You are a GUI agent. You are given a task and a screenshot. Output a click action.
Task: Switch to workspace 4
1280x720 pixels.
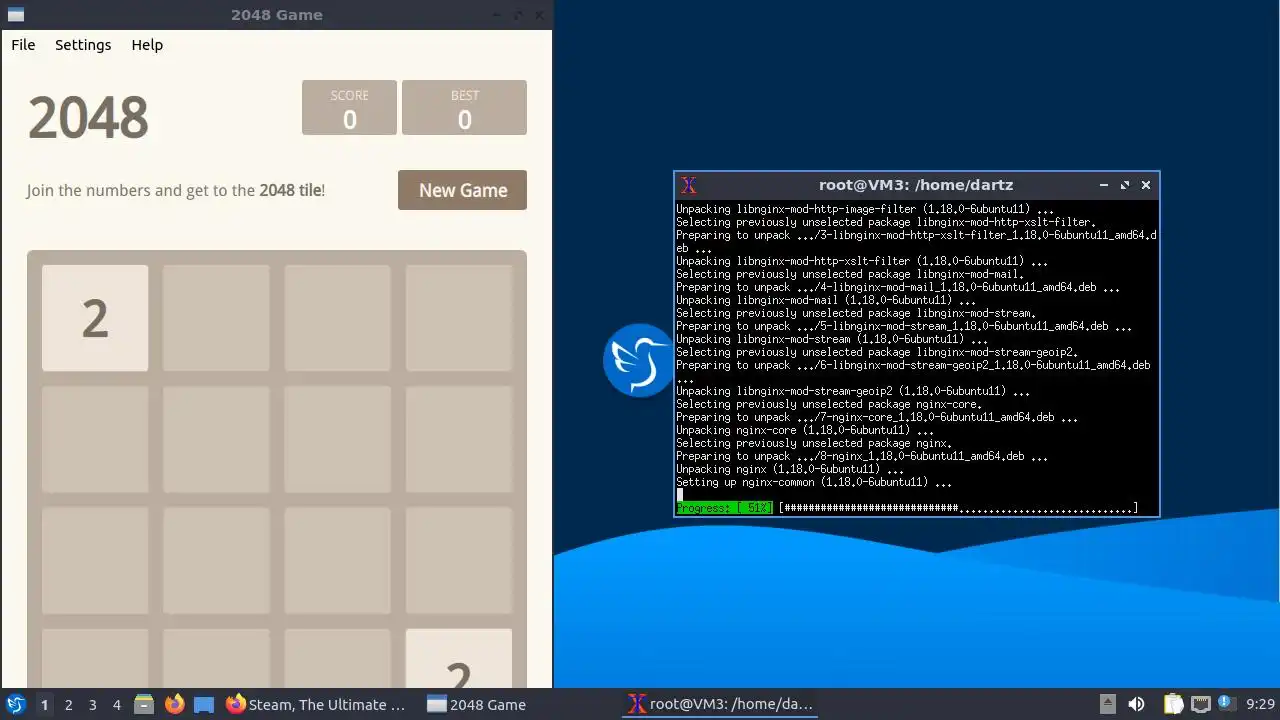[x=116, y=704]
